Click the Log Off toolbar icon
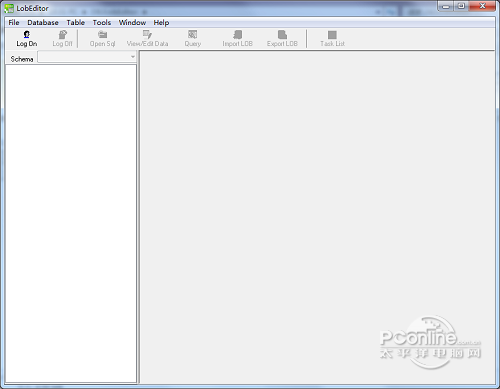 (x=62, y=34)
